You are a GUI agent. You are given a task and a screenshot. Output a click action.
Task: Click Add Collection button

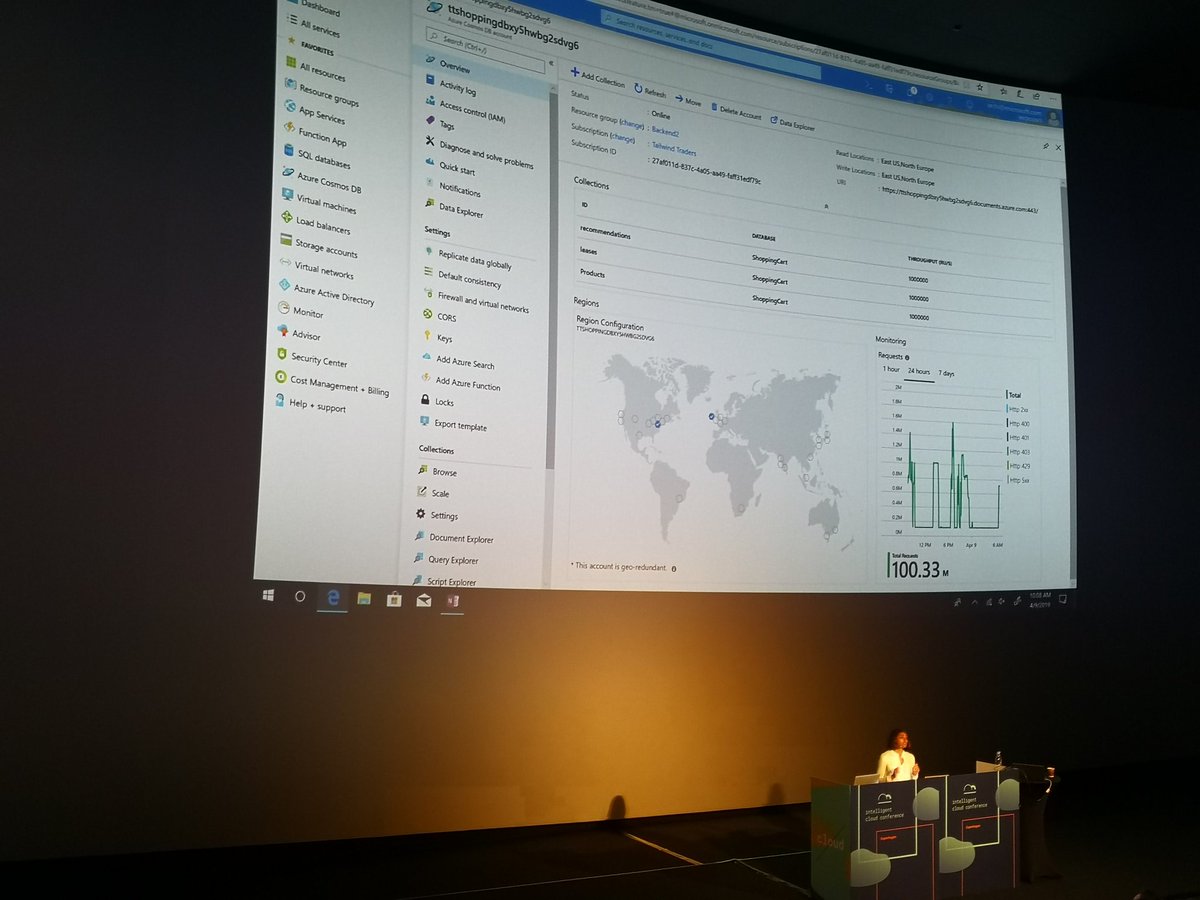point(597,80)
